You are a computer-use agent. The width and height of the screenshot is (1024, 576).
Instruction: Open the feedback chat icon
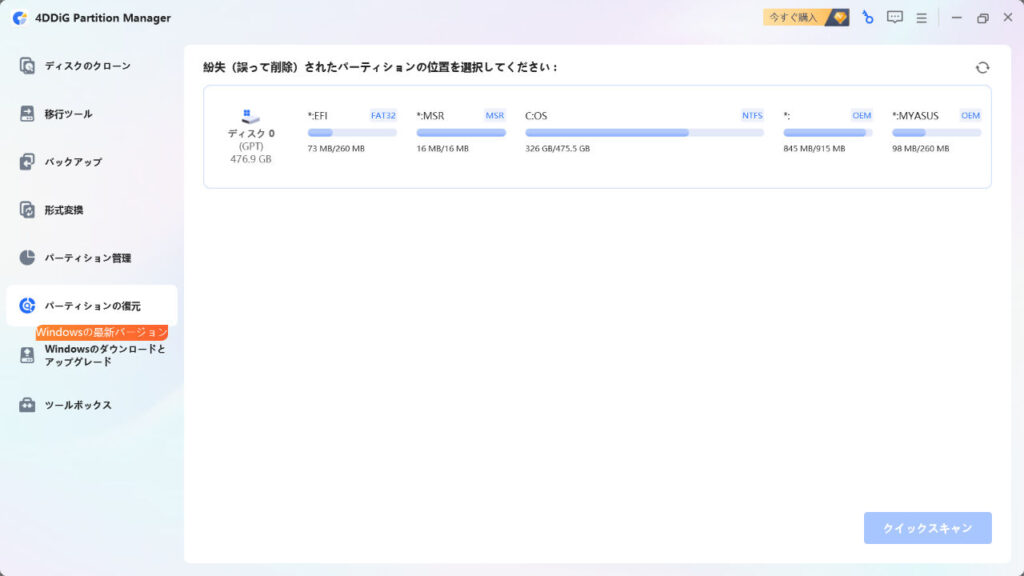point(893,17)
